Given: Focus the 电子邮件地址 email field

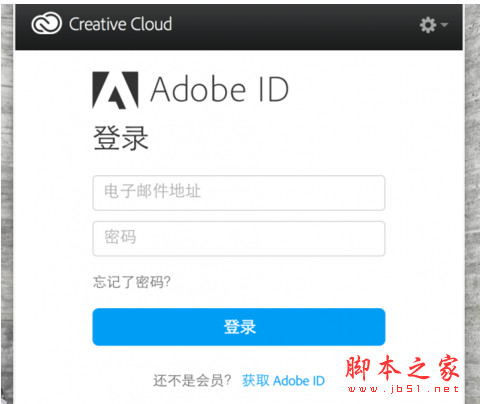Looking at the screenshot, I should pos(239,193).
